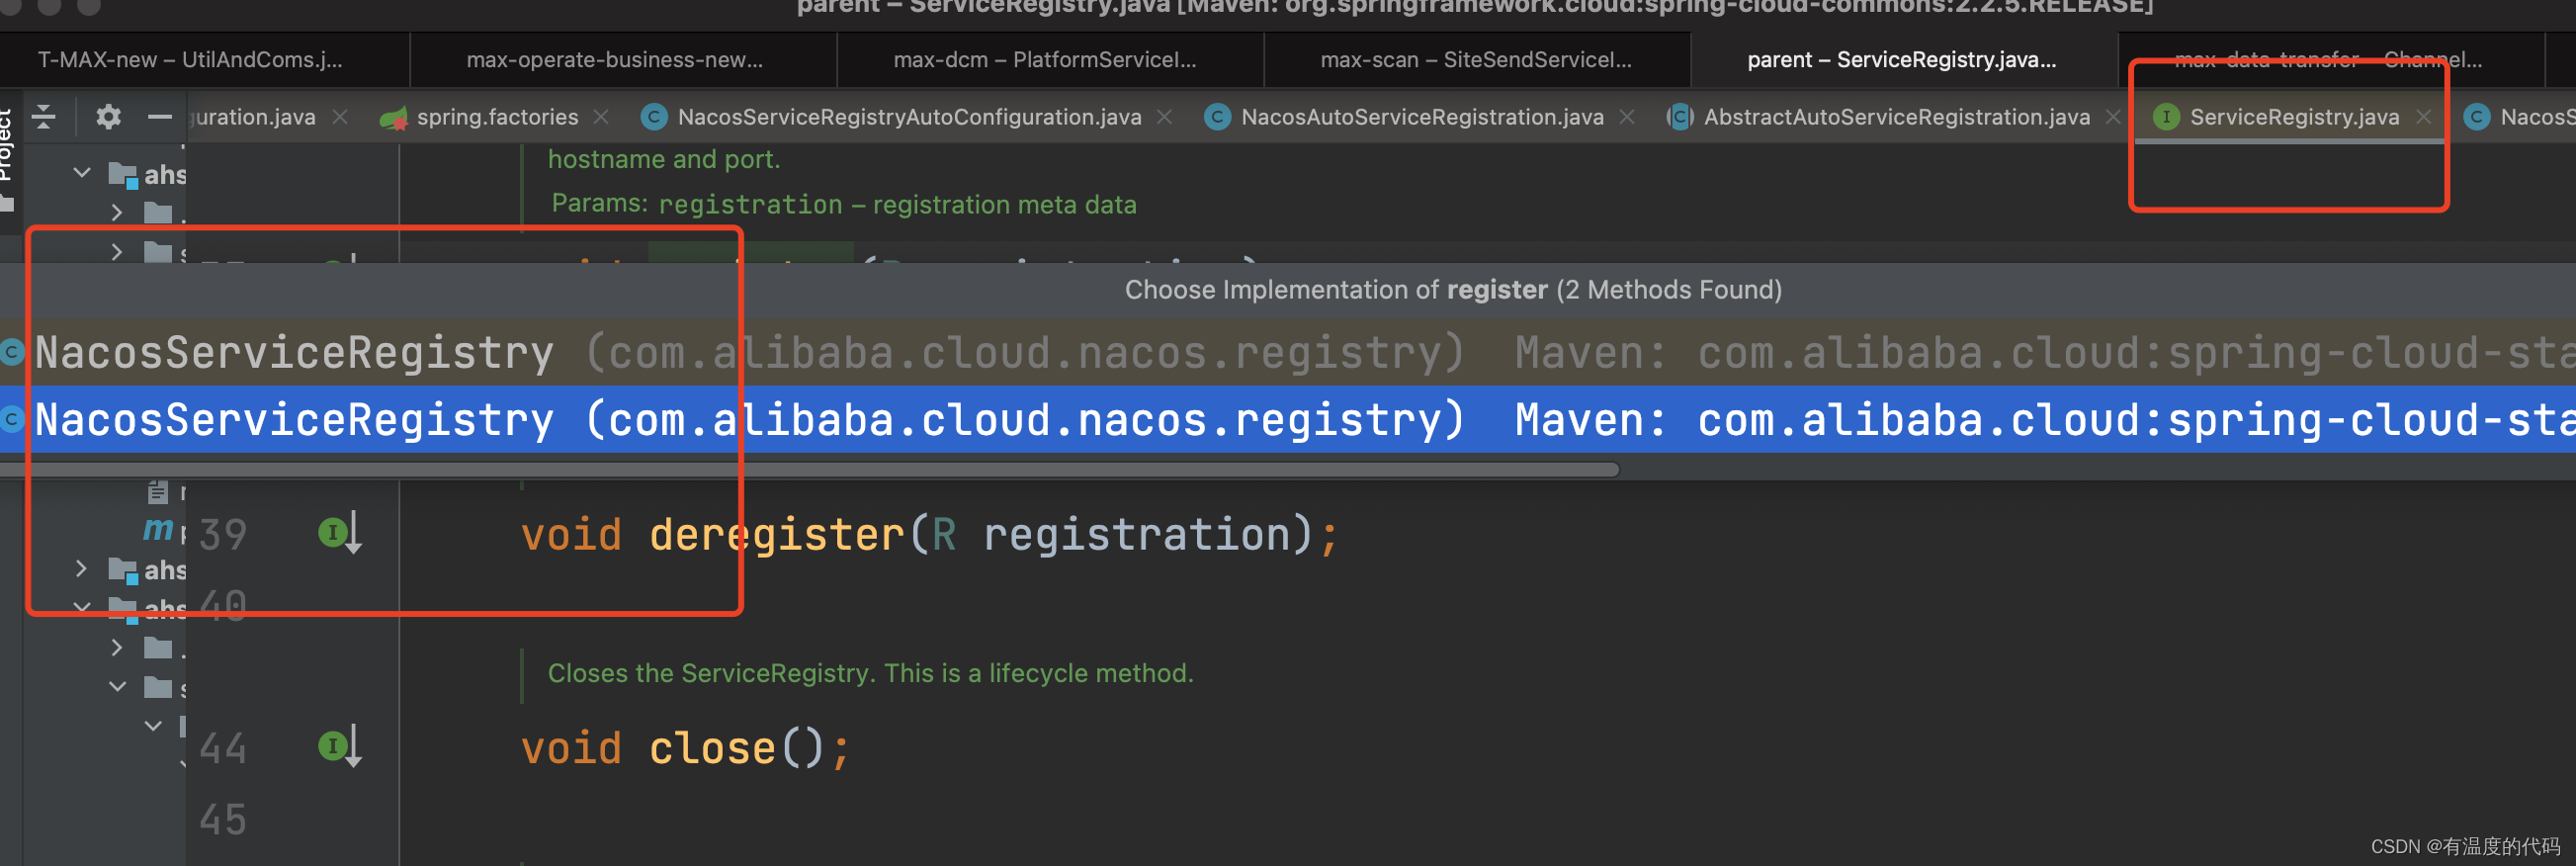Collapse the expanded ahs module beside line 40
This screenshot has width=2576, height=866.
pos(82,607)
